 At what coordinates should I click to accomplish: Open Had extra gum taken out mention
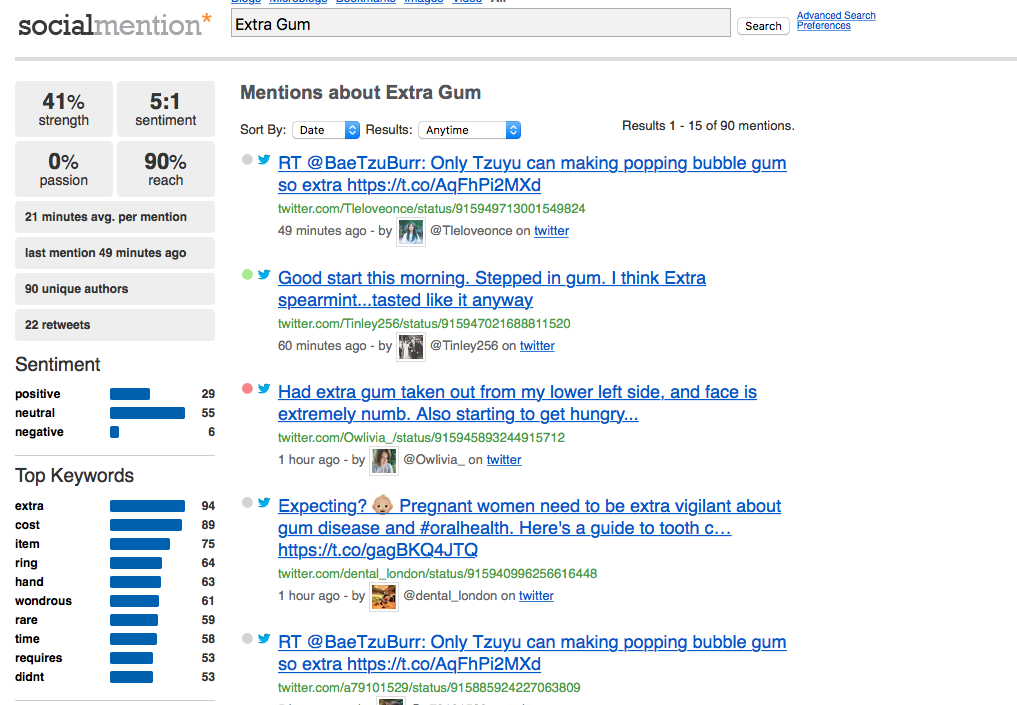[517, 403]
